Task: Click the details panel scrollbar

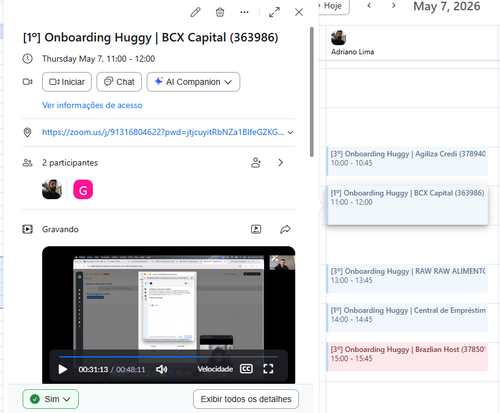Action: click(x=312, y=92)
